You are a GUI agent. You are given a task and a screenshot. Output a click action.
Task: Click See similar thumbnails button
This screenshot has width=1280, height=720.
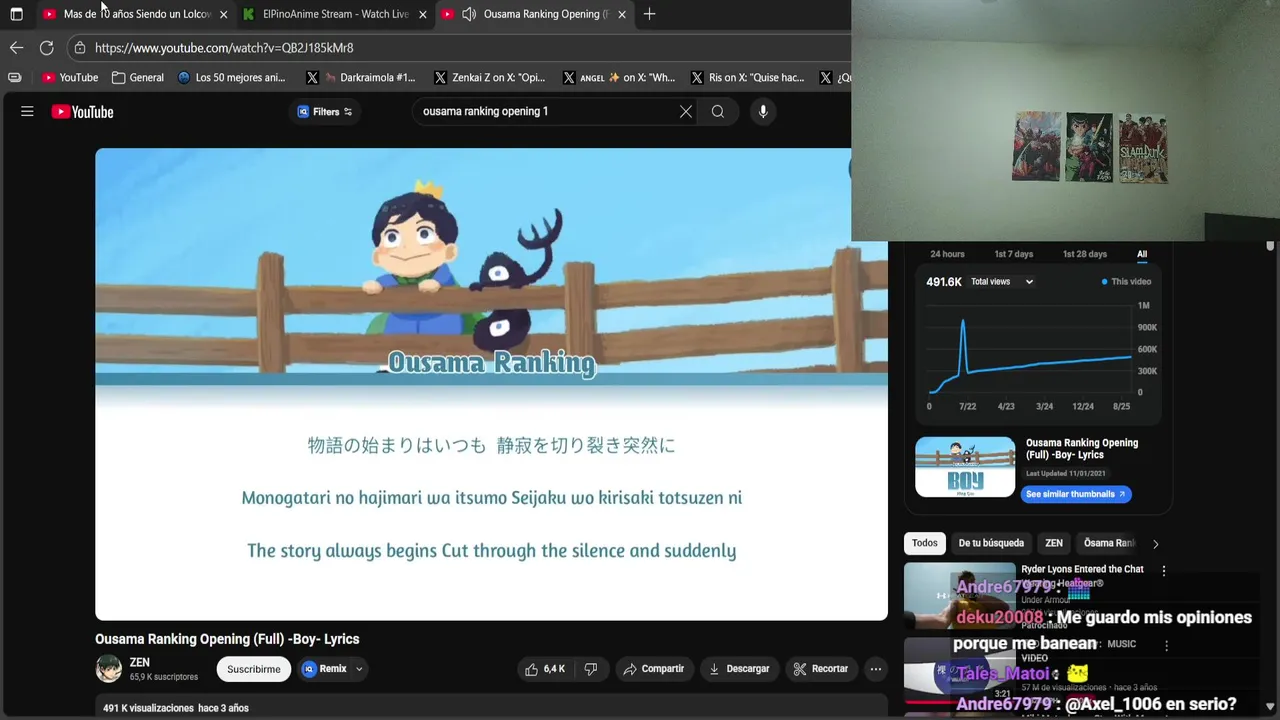pyautogui.click(x=1076, y=494)
